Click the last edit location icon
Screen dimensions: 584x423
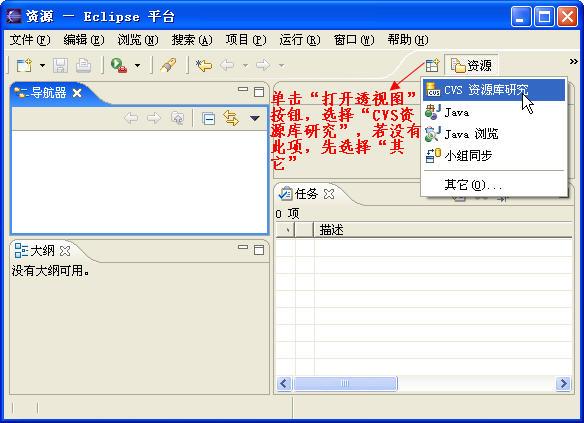203,66
